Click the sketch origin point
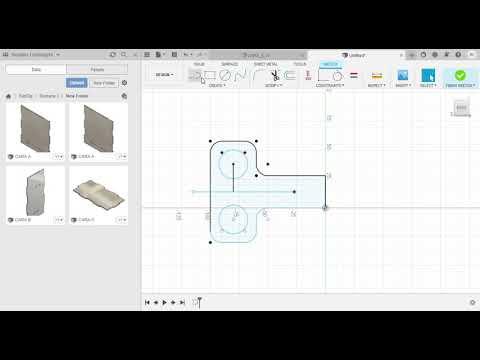480x360 pixels. 325,208
